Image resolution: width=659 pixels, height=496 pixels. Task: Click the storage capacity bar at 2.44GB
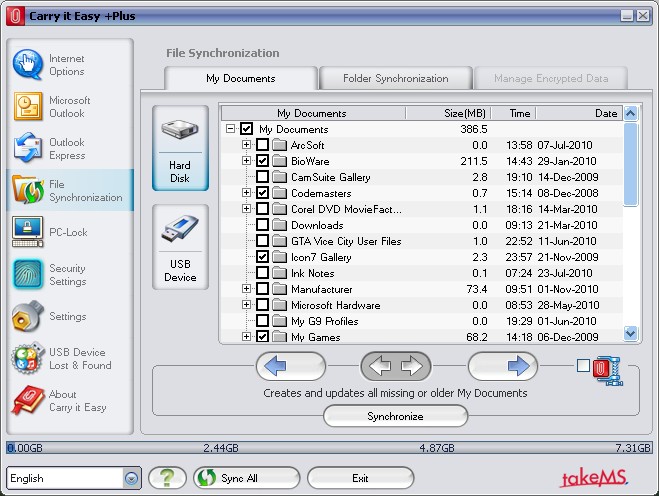point(221,448)
